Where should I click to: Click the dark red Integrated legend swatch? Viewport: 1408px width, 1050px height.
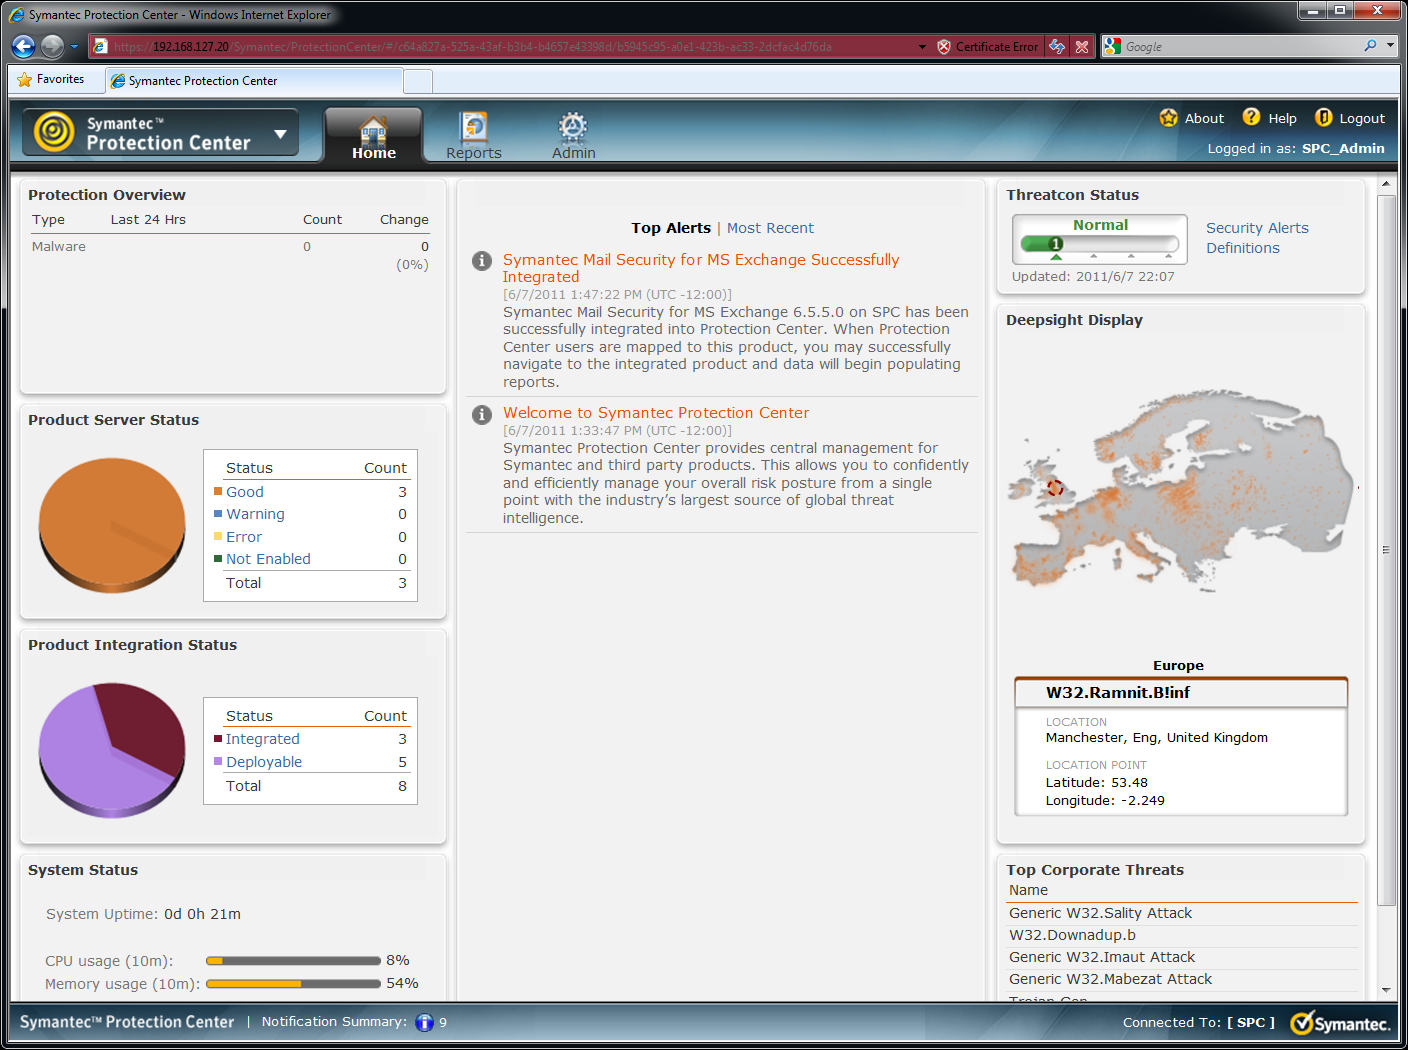coord(218,739)
